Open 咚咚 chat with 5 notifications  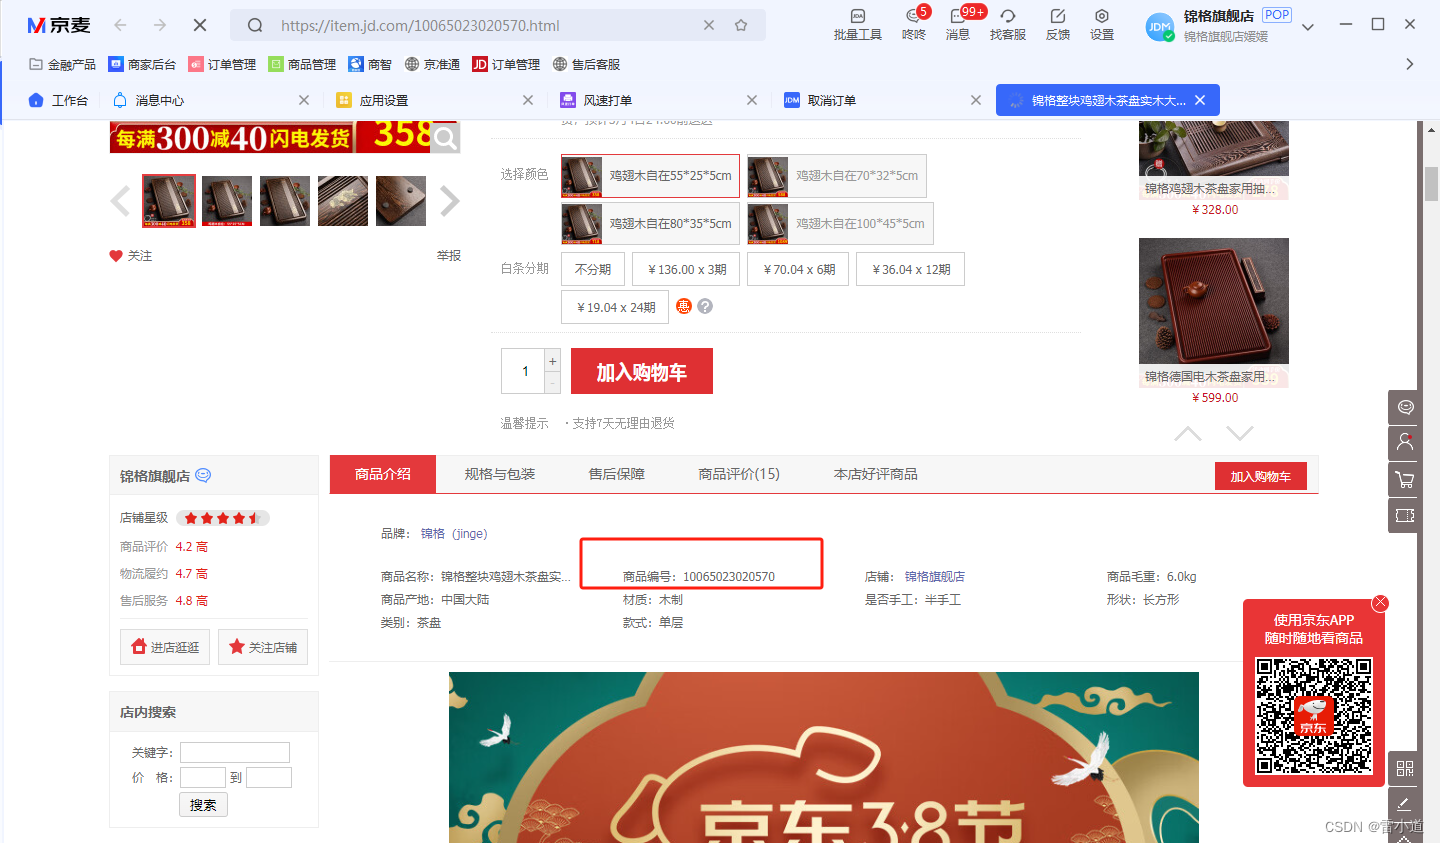[x=914, y=25]
